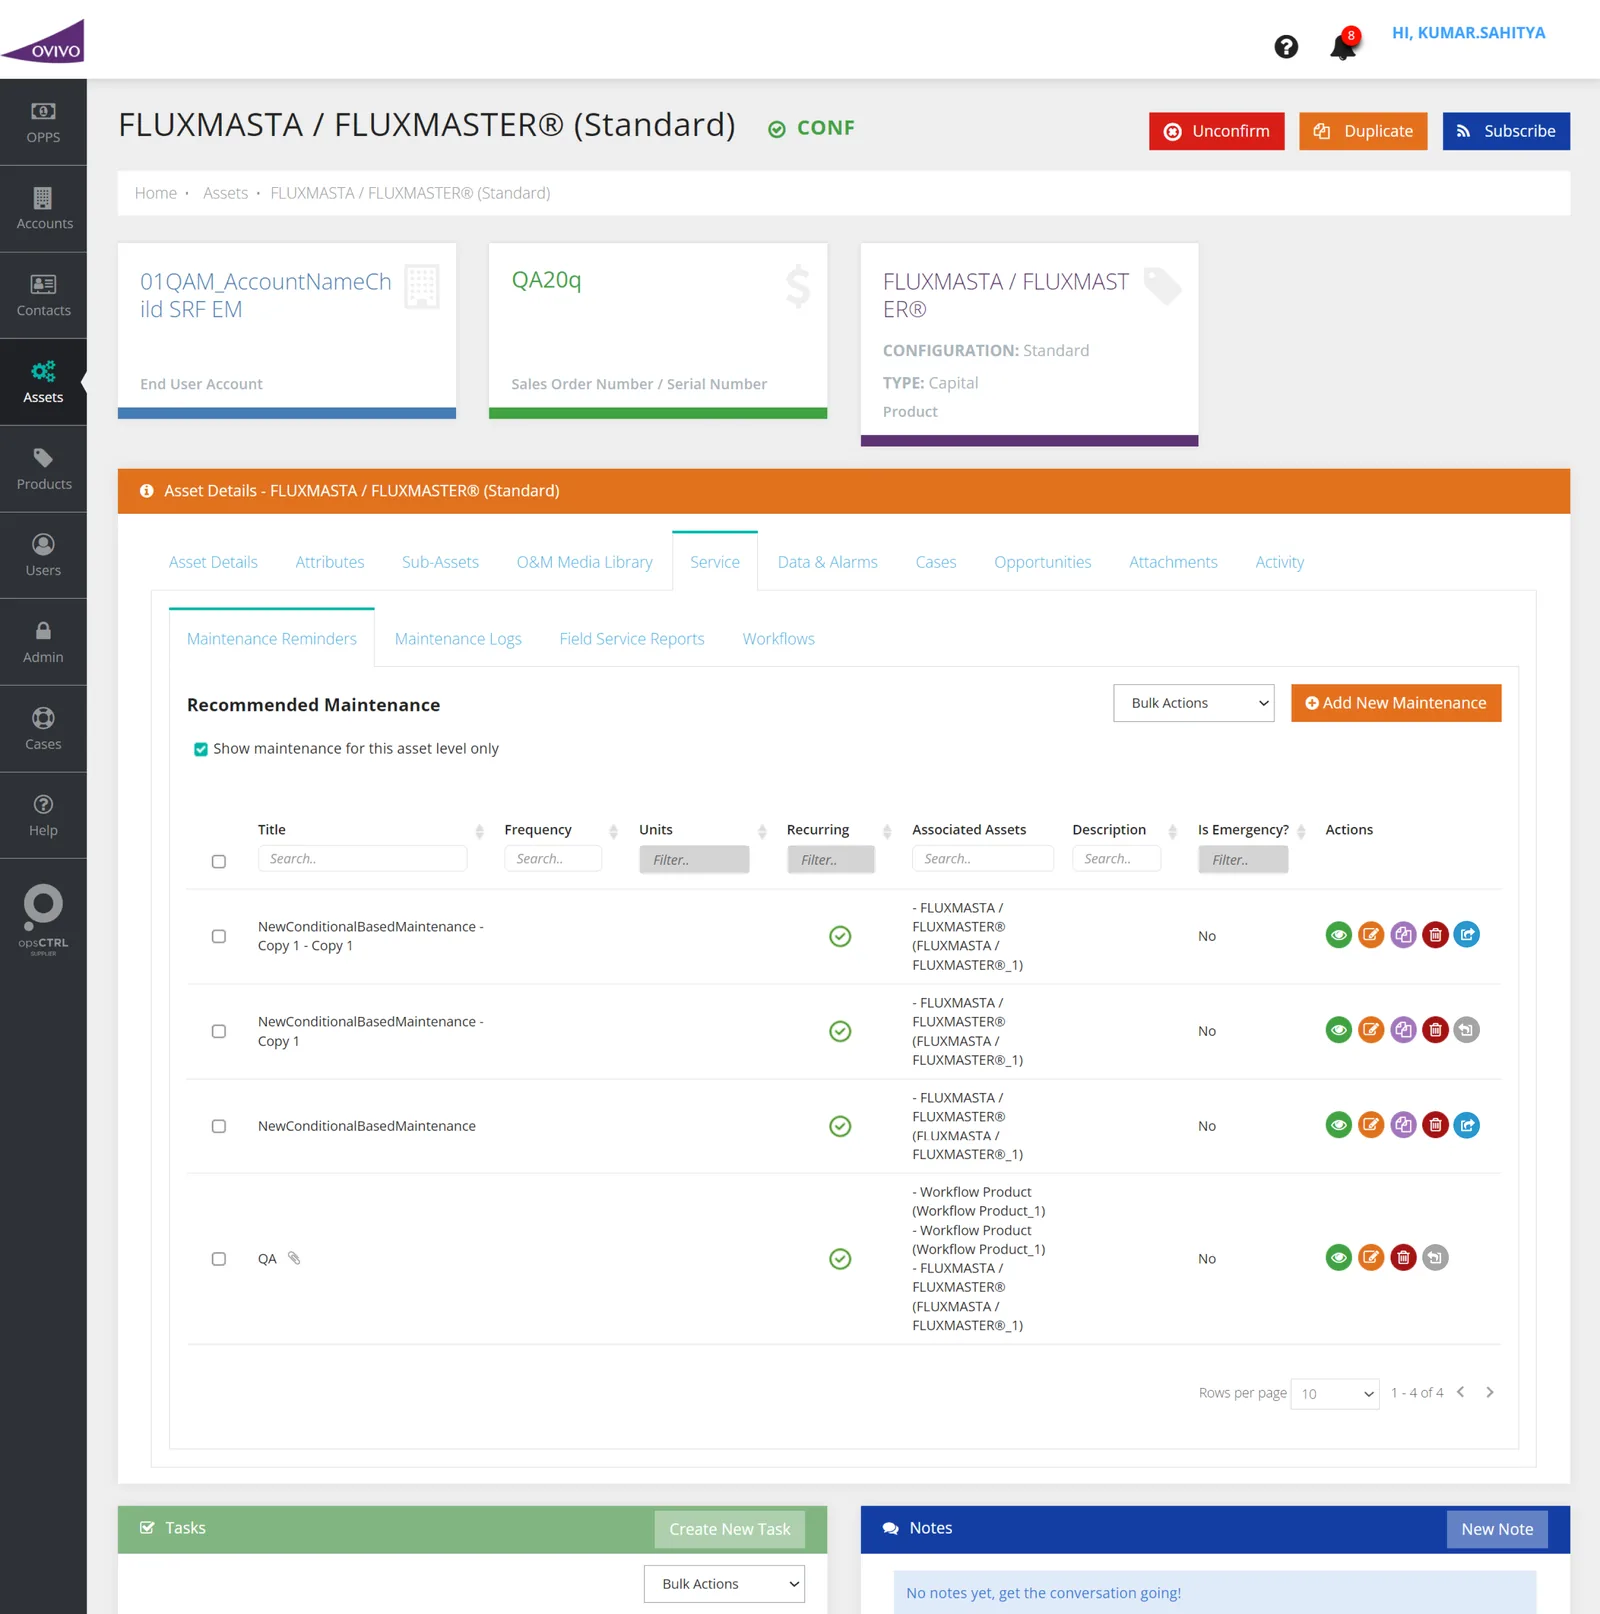This screenshot has width=1600, height=1614.
Task: Open the Field Service Reports sub-tab
Action: click(x=632, y=639)
